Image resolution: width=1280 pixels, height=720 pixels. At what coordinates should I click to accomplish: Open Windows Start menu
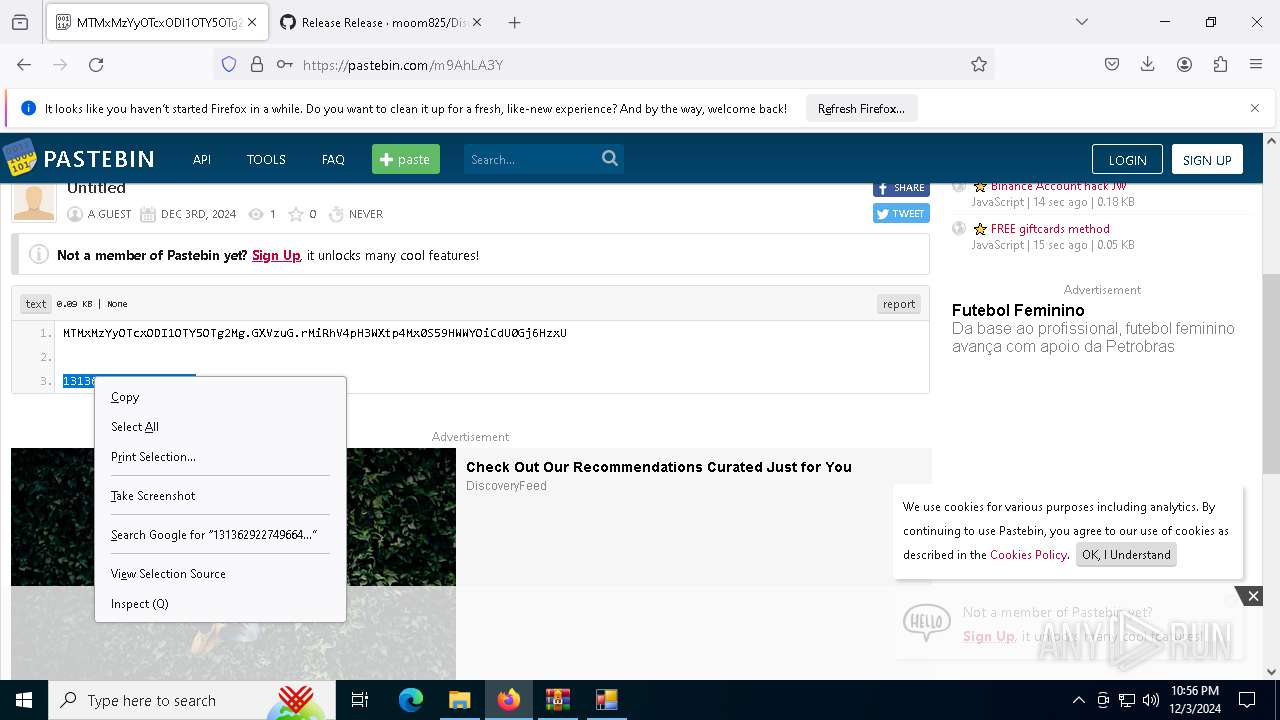pyautogui.click(x=24, y=700)
